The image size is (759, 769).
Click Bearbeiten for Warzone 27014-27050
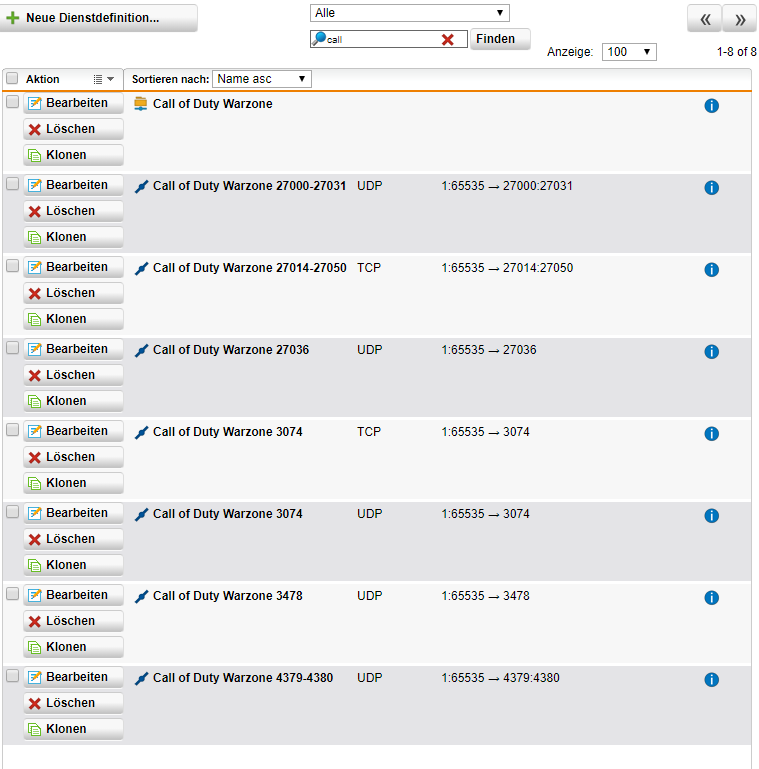(x=73, y=267)
